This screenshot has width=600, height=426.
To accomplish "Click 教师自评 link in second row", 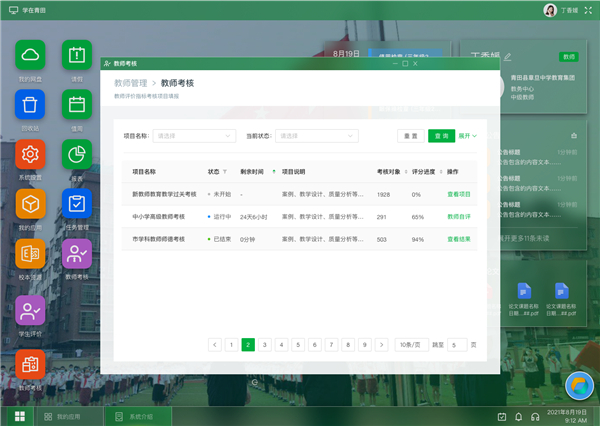I will coord(458,216).
